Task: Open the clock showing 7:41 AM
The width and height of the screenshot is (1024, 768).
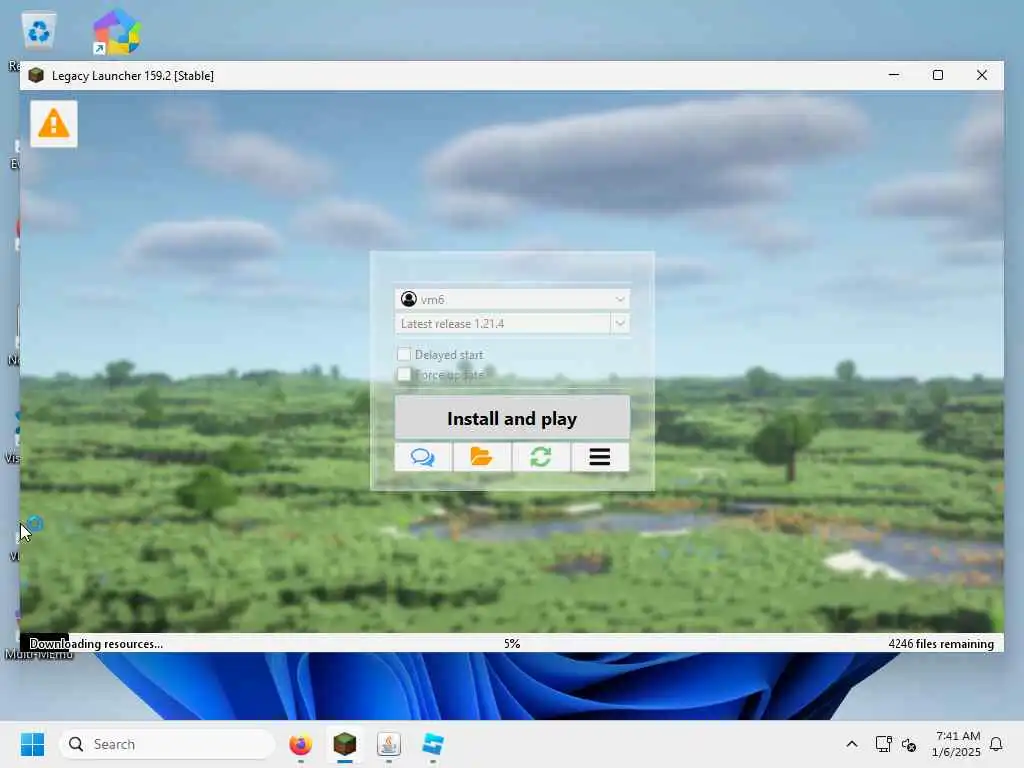Action: [x=957, y=744]
